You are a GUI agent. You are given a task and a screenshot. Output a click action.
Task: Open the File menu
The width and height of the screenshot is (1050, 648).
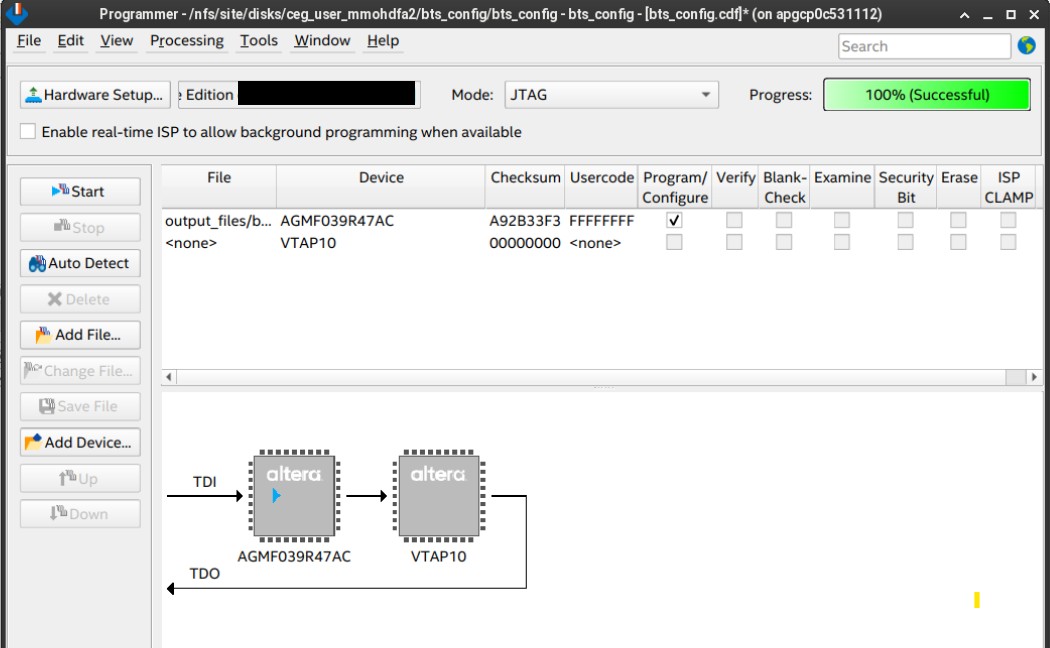(30, 41)
